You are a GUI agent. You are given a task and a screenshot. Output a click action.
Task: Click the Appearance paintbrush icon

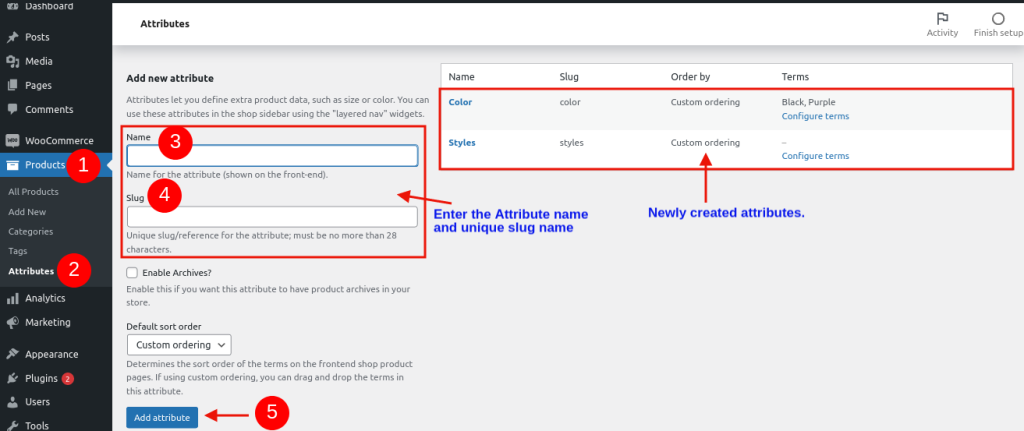12,354
